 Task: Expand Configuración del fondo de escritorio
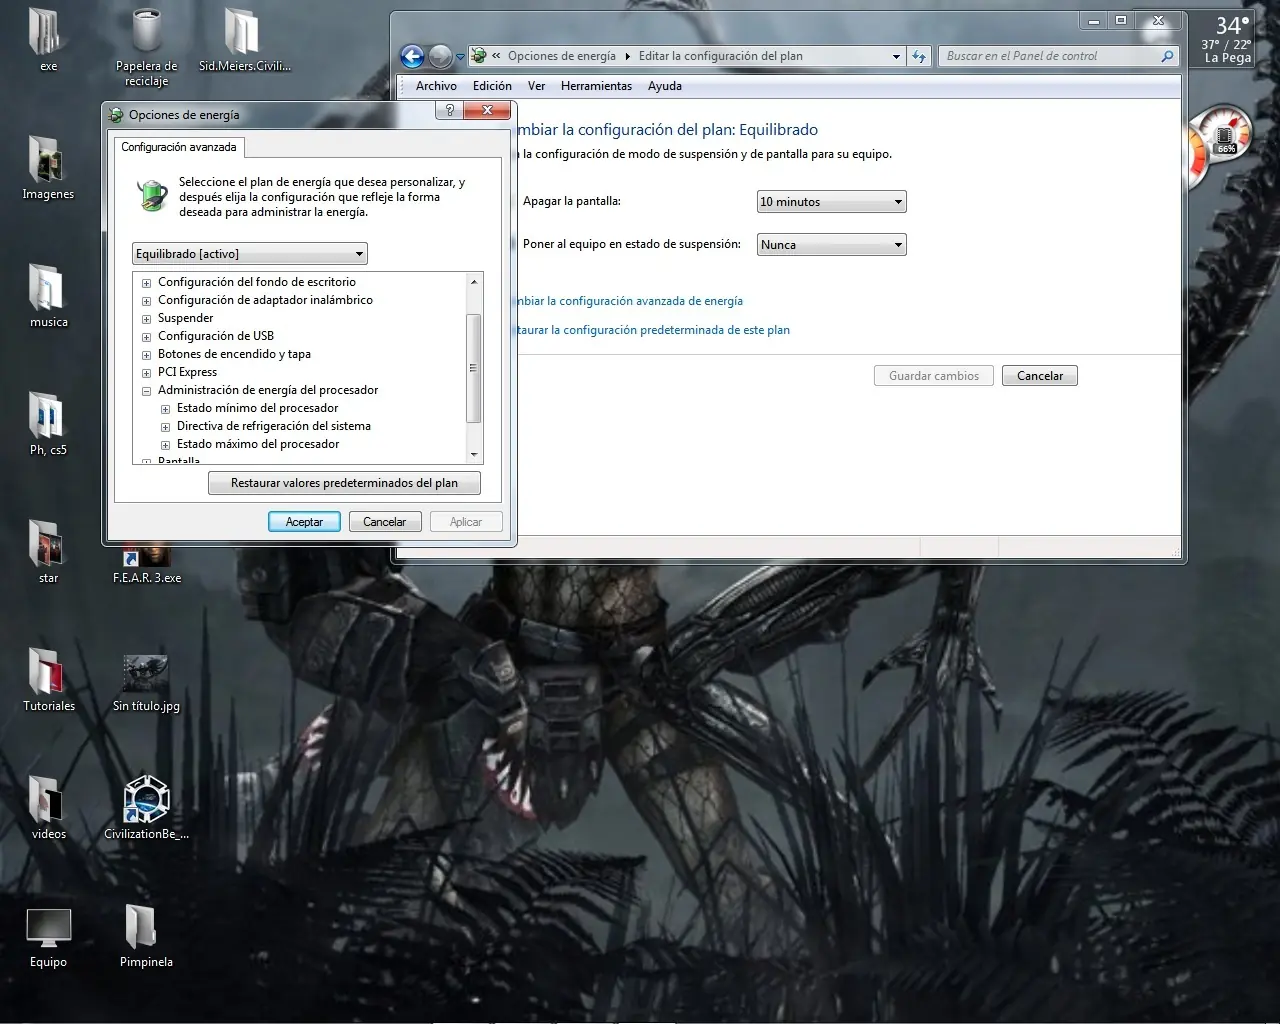click(x=147, y=283)
